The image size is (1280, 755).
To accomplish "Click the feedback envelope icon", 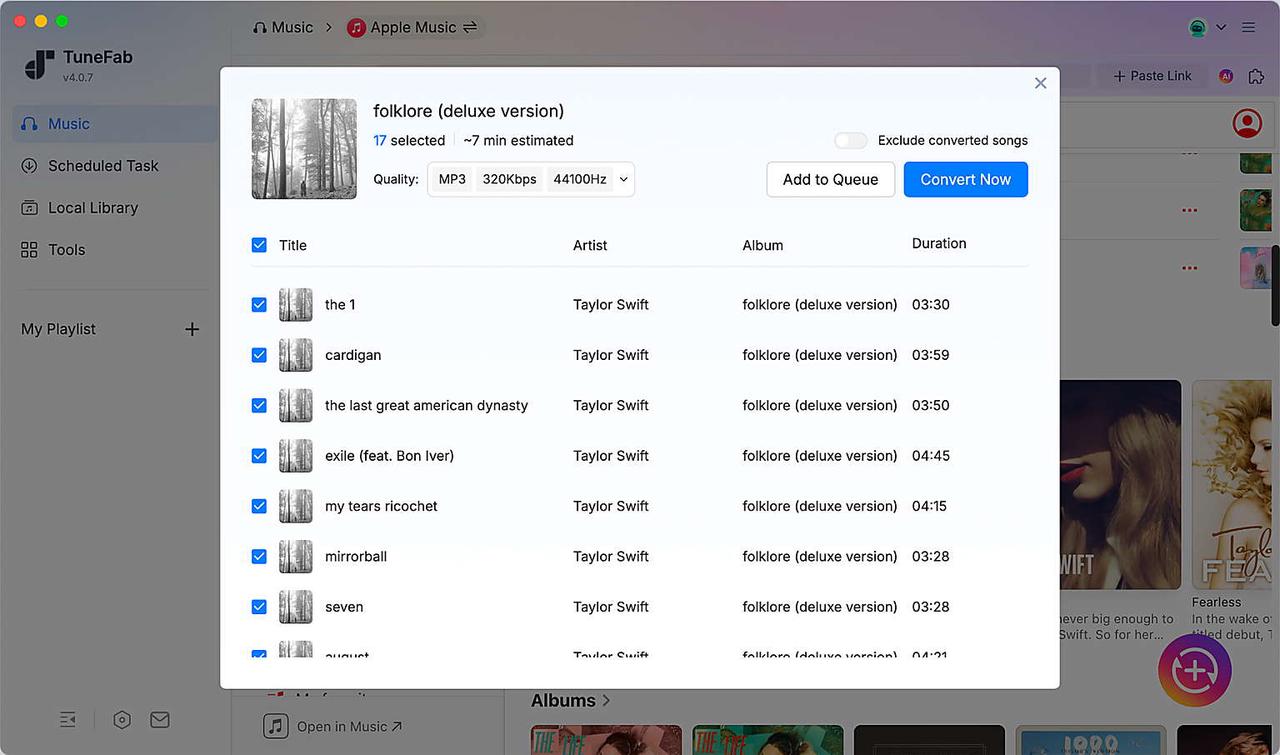I will 159,719.
